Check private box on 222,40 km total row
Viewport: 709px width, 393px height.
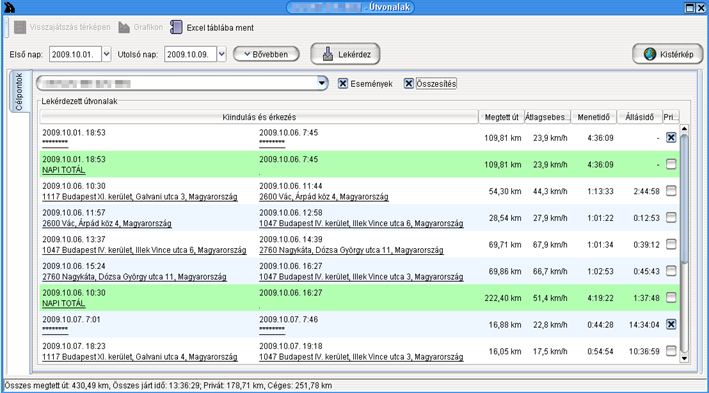[671, 298]
